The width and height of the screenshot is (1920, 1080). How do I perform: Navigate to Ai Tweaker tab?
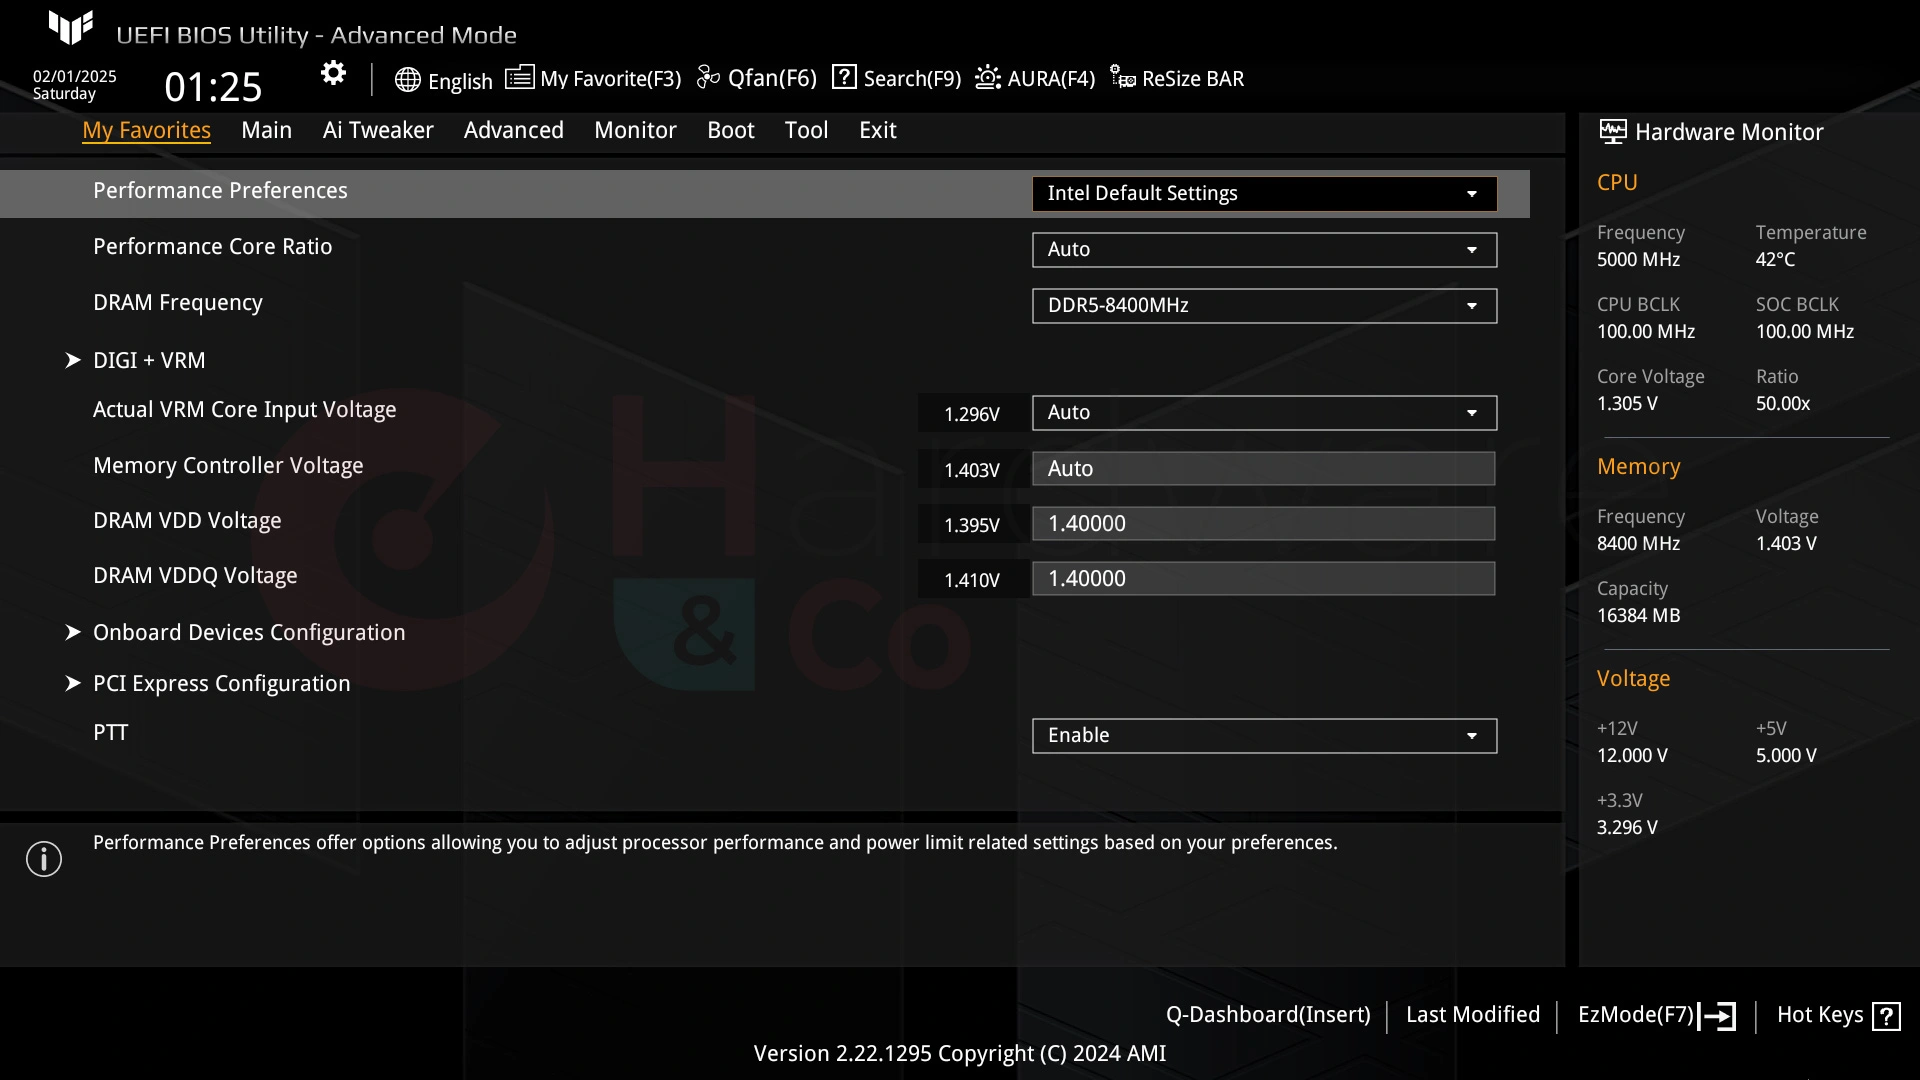point(378,129)
